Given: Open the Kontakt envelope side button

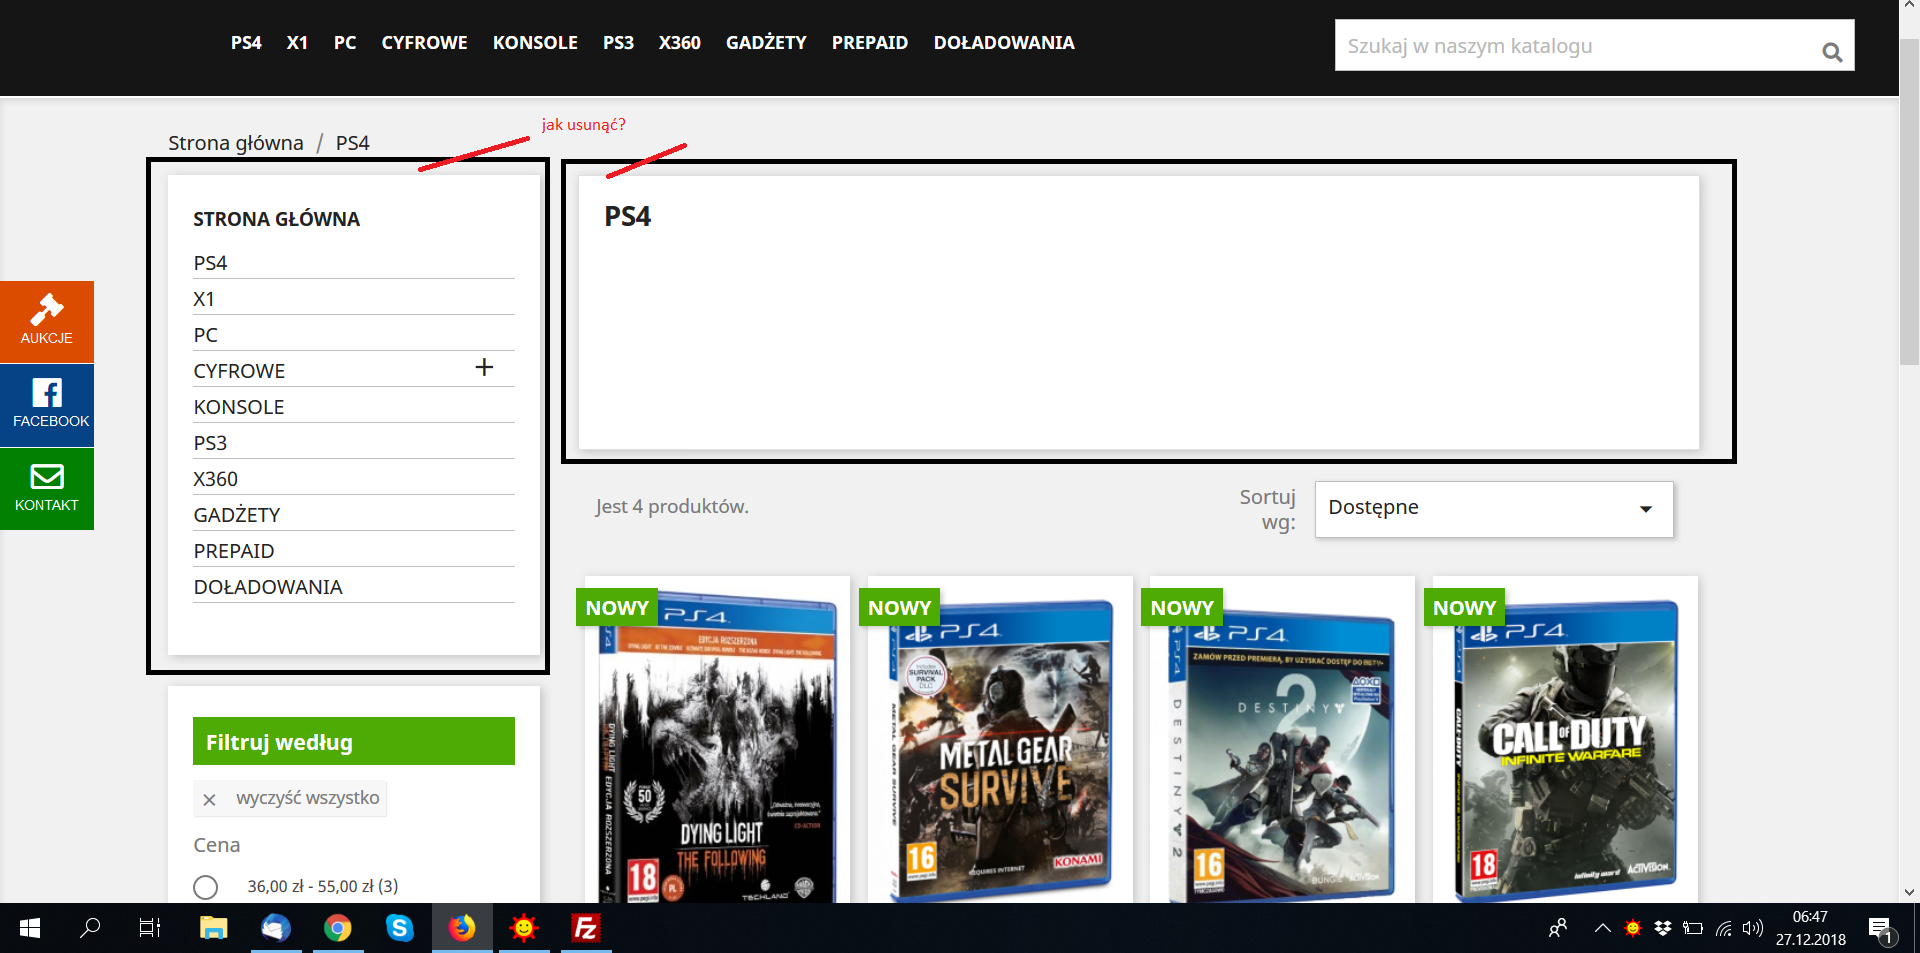Looking at the screenshot, I should coord(47,489).
